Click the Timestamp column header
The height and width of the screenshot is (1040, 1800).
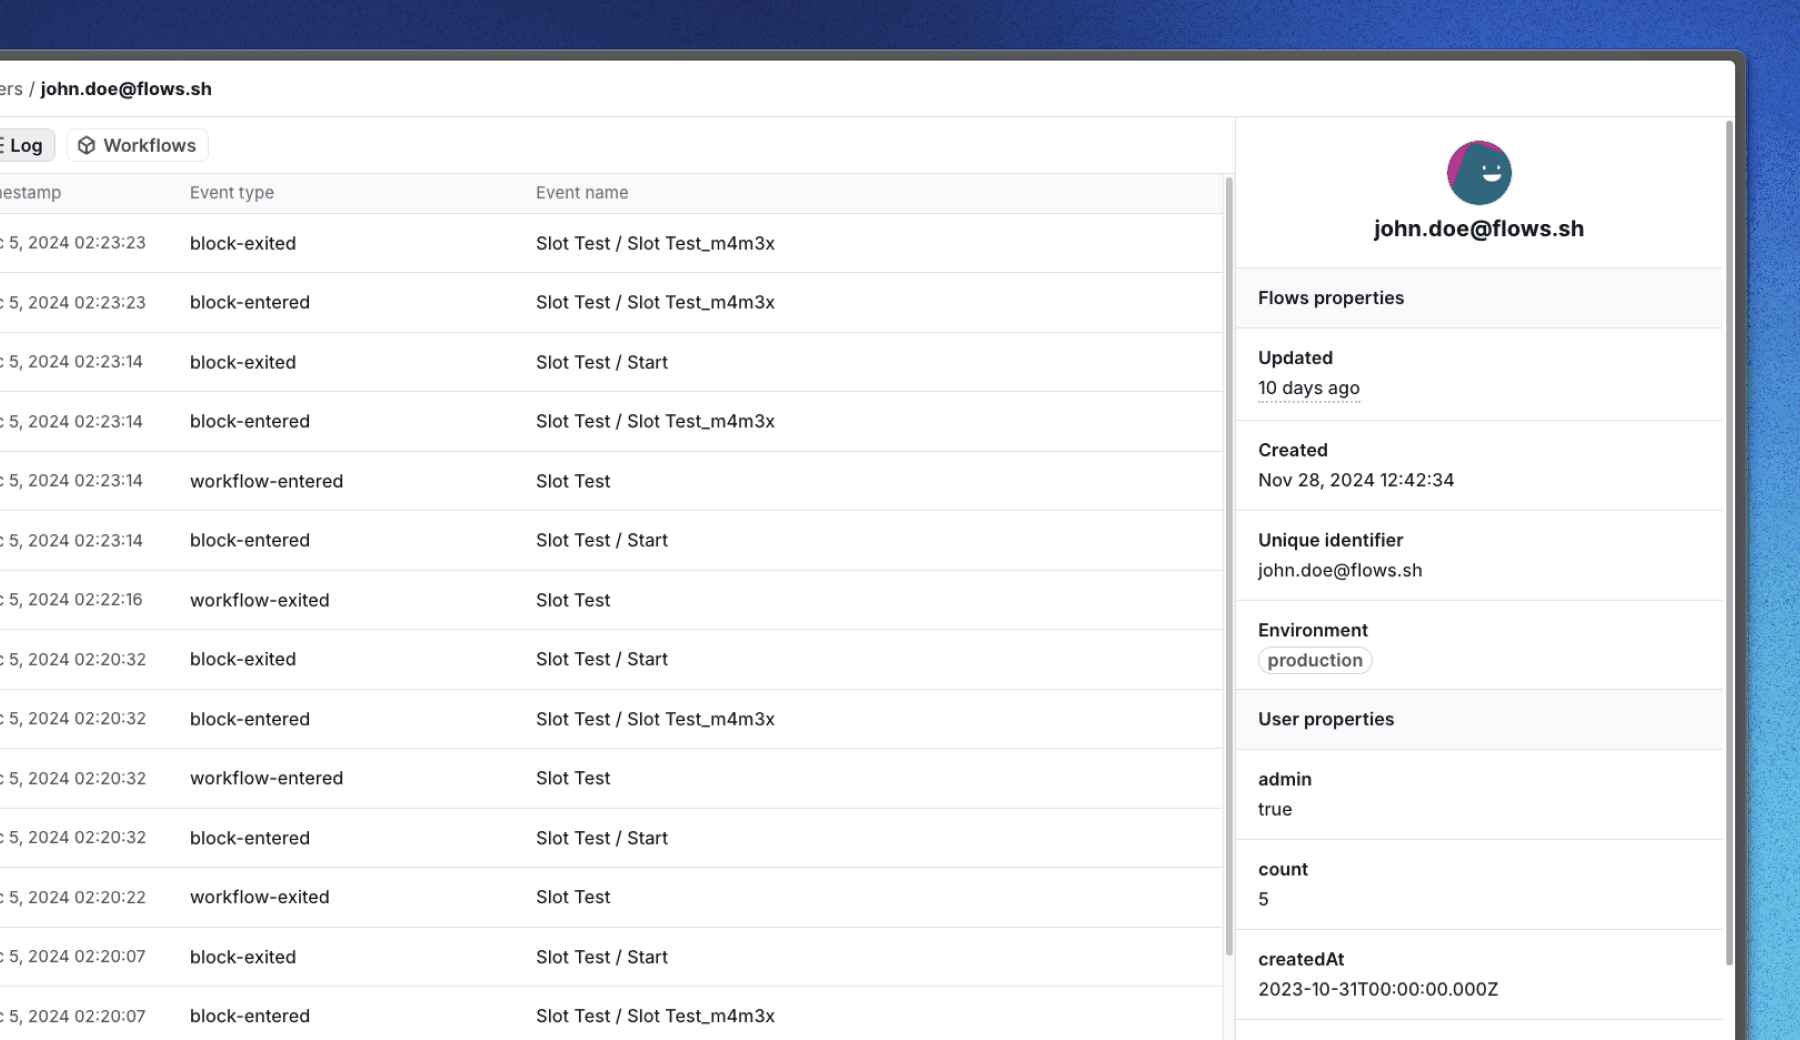click(30, 192)
